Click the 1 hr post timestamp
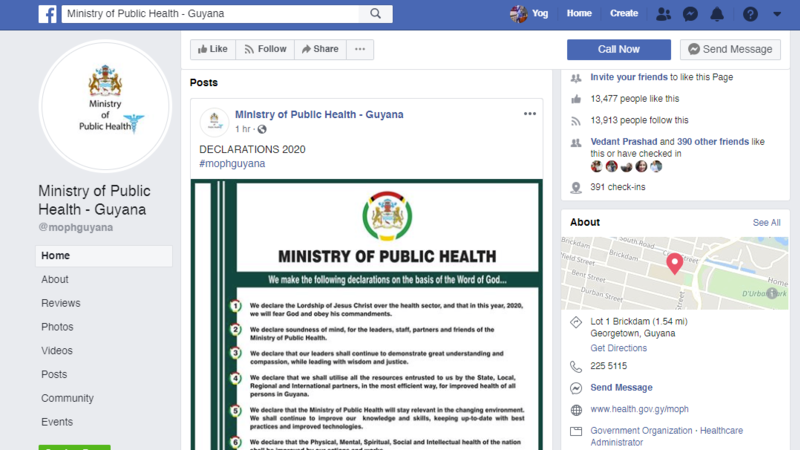Image resolution: width=800 pixels, height=450 pixels. point(243,129)
